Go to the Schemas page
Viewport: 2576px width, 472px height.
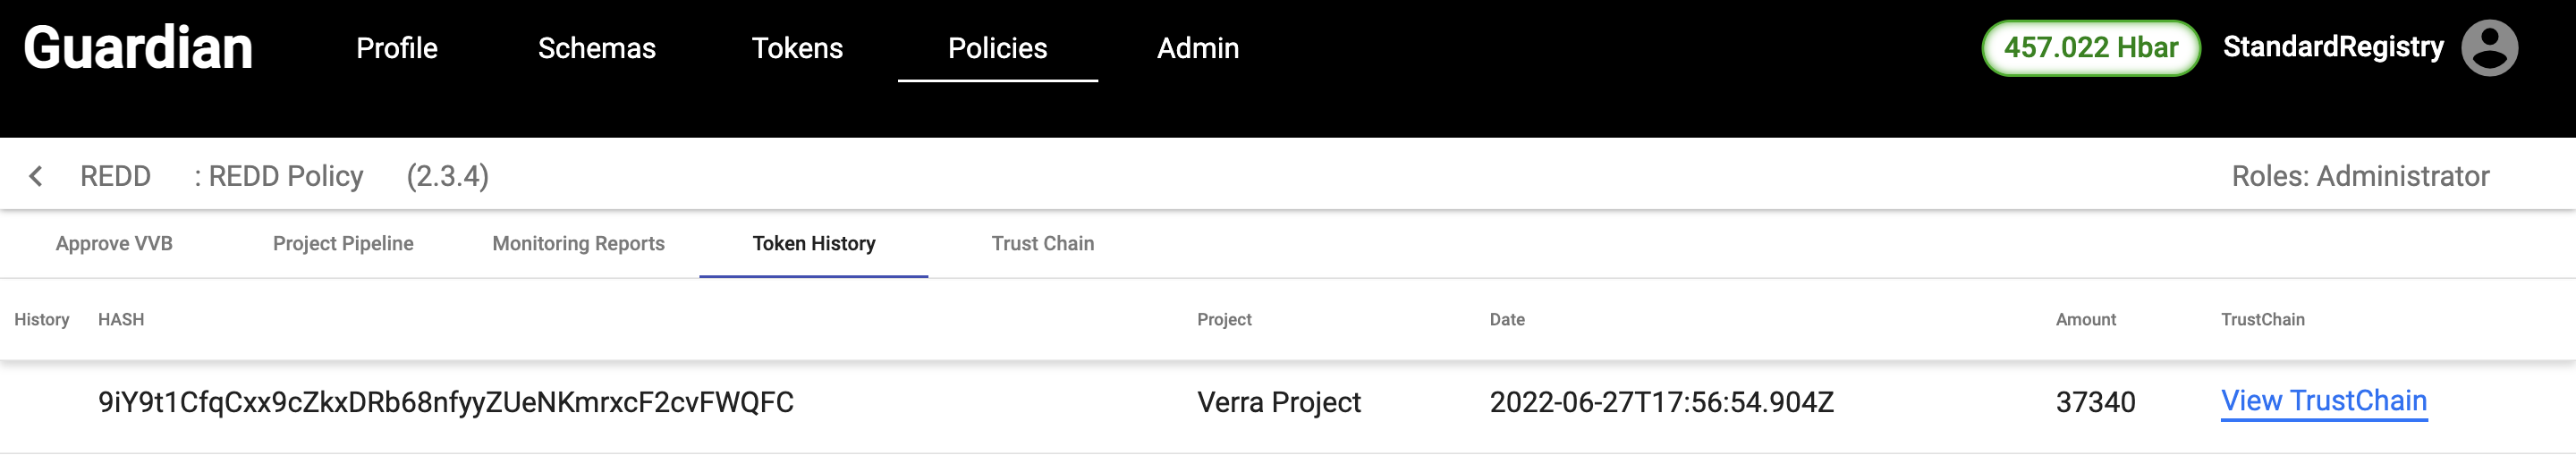click(596, 48)
